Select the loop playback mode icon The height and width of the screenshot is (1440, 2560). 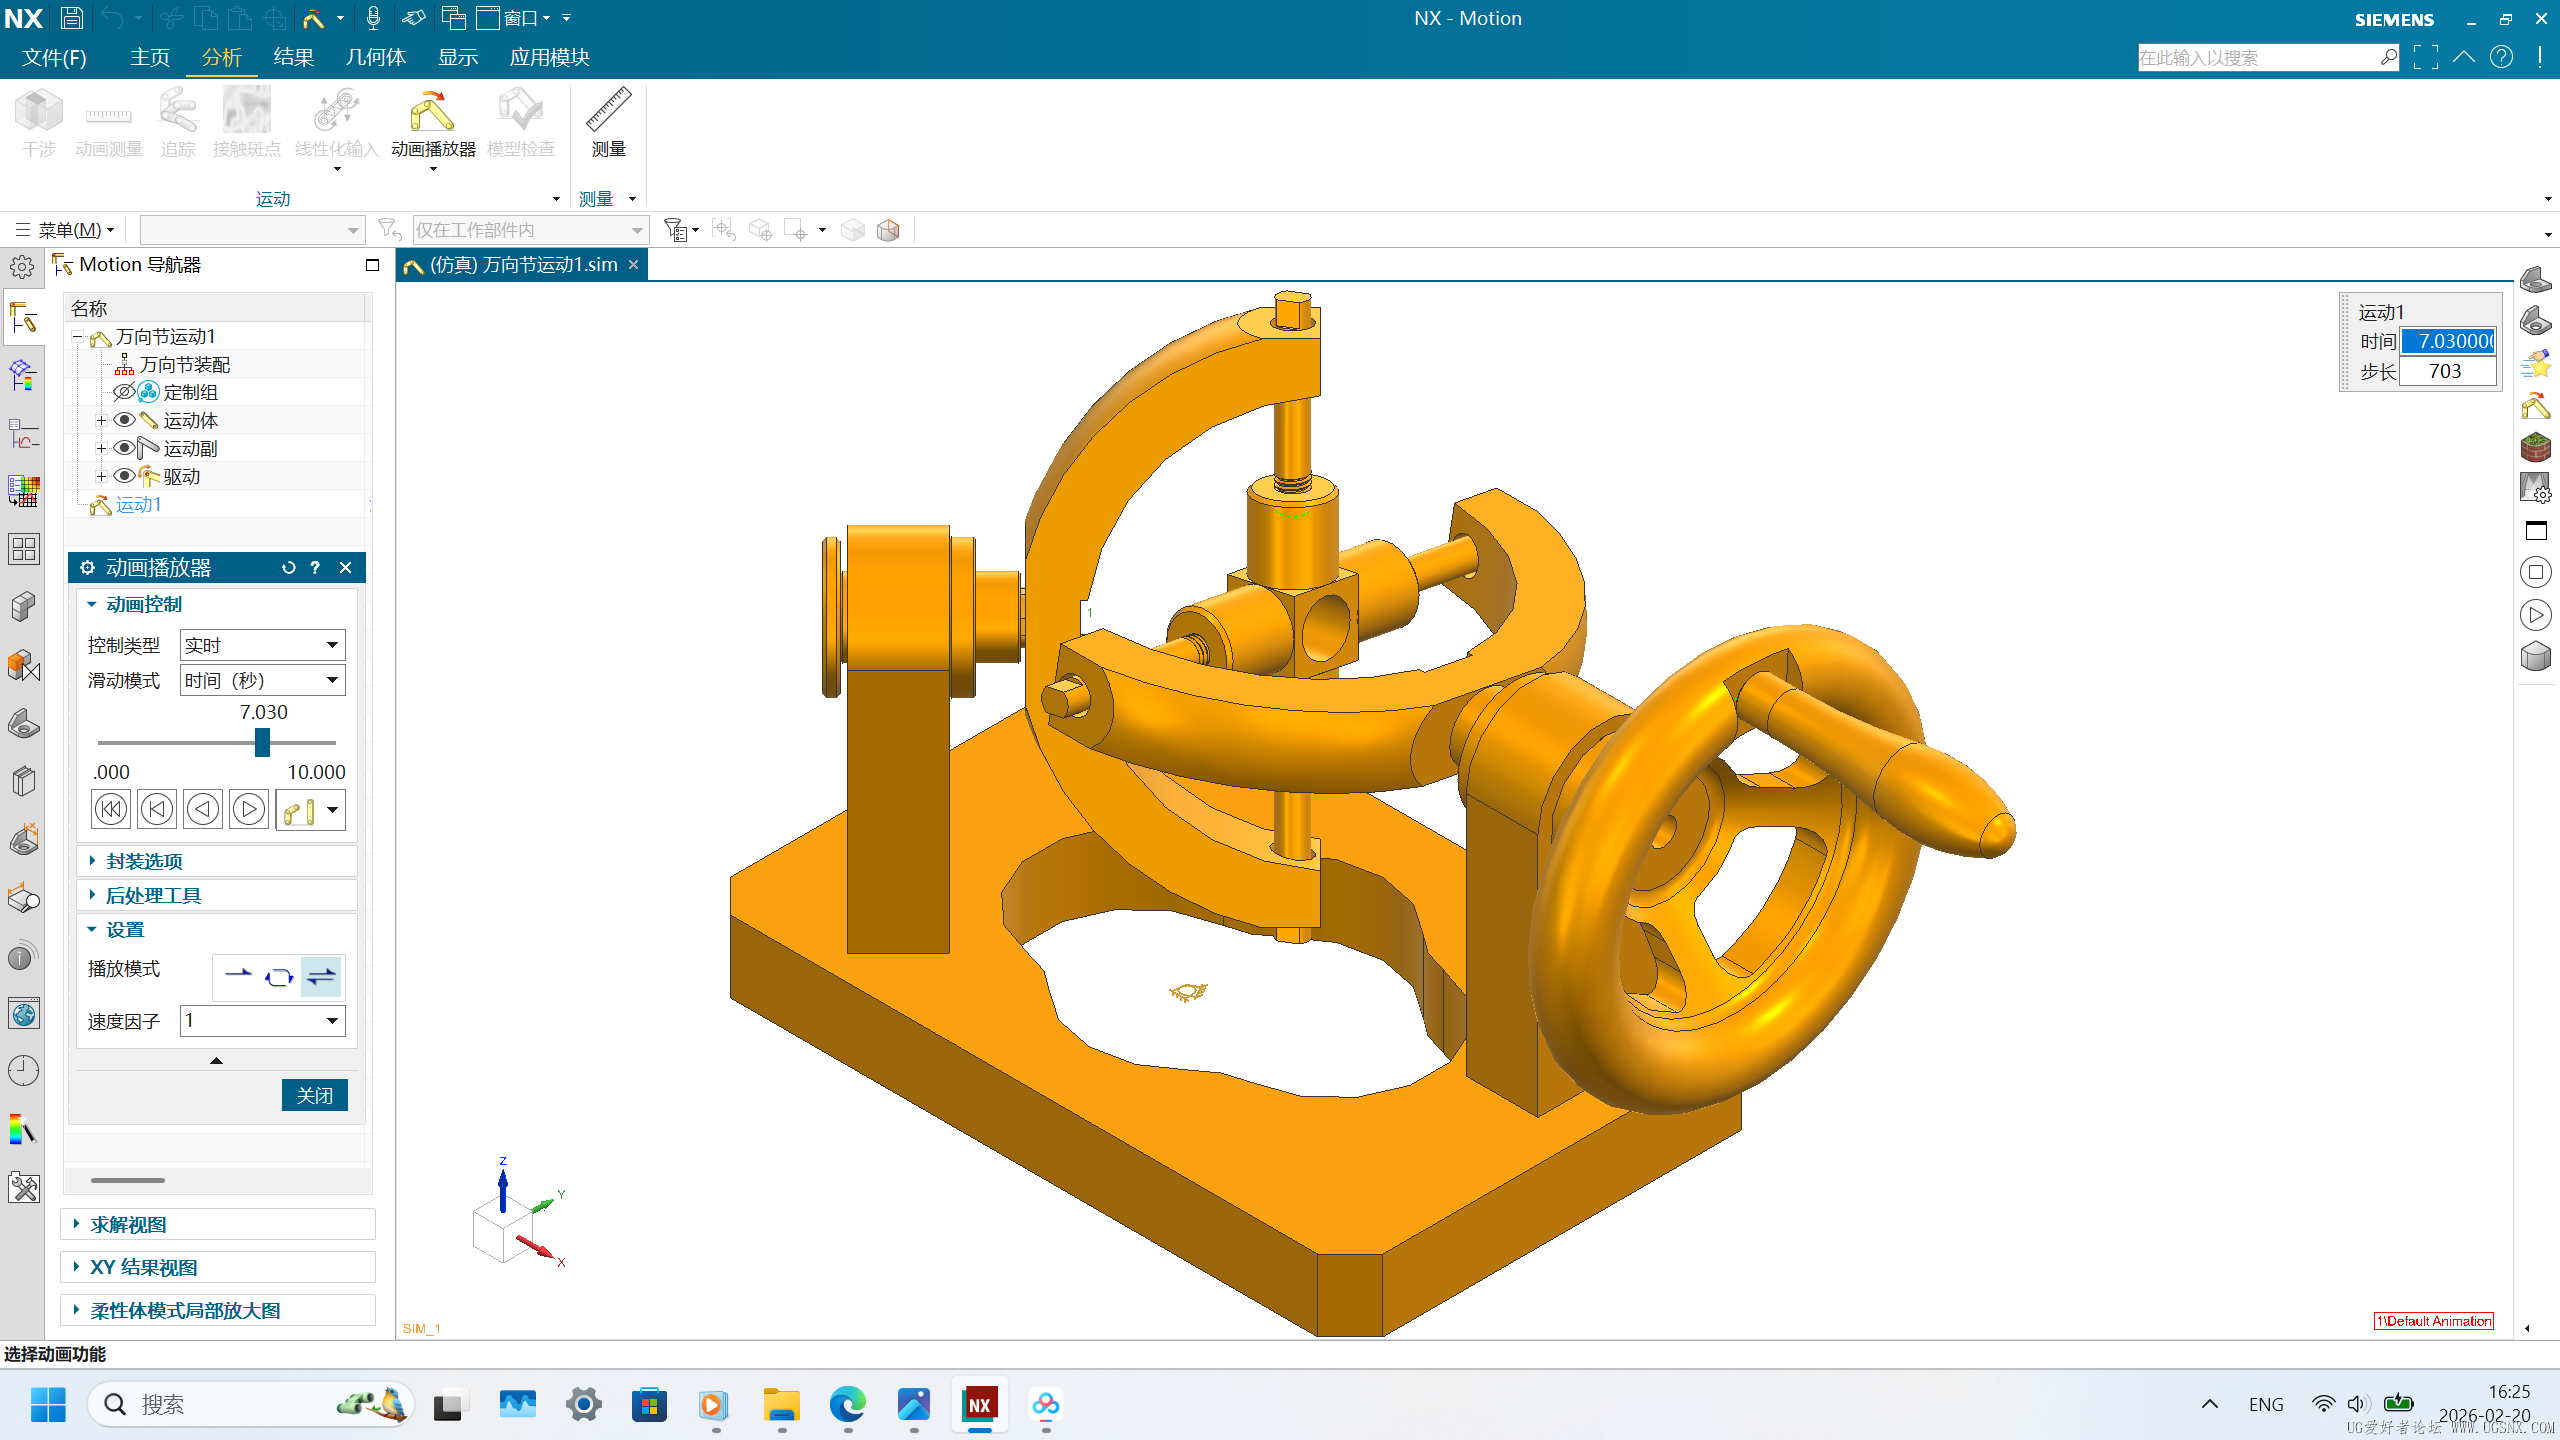click(x=279, y=977)
